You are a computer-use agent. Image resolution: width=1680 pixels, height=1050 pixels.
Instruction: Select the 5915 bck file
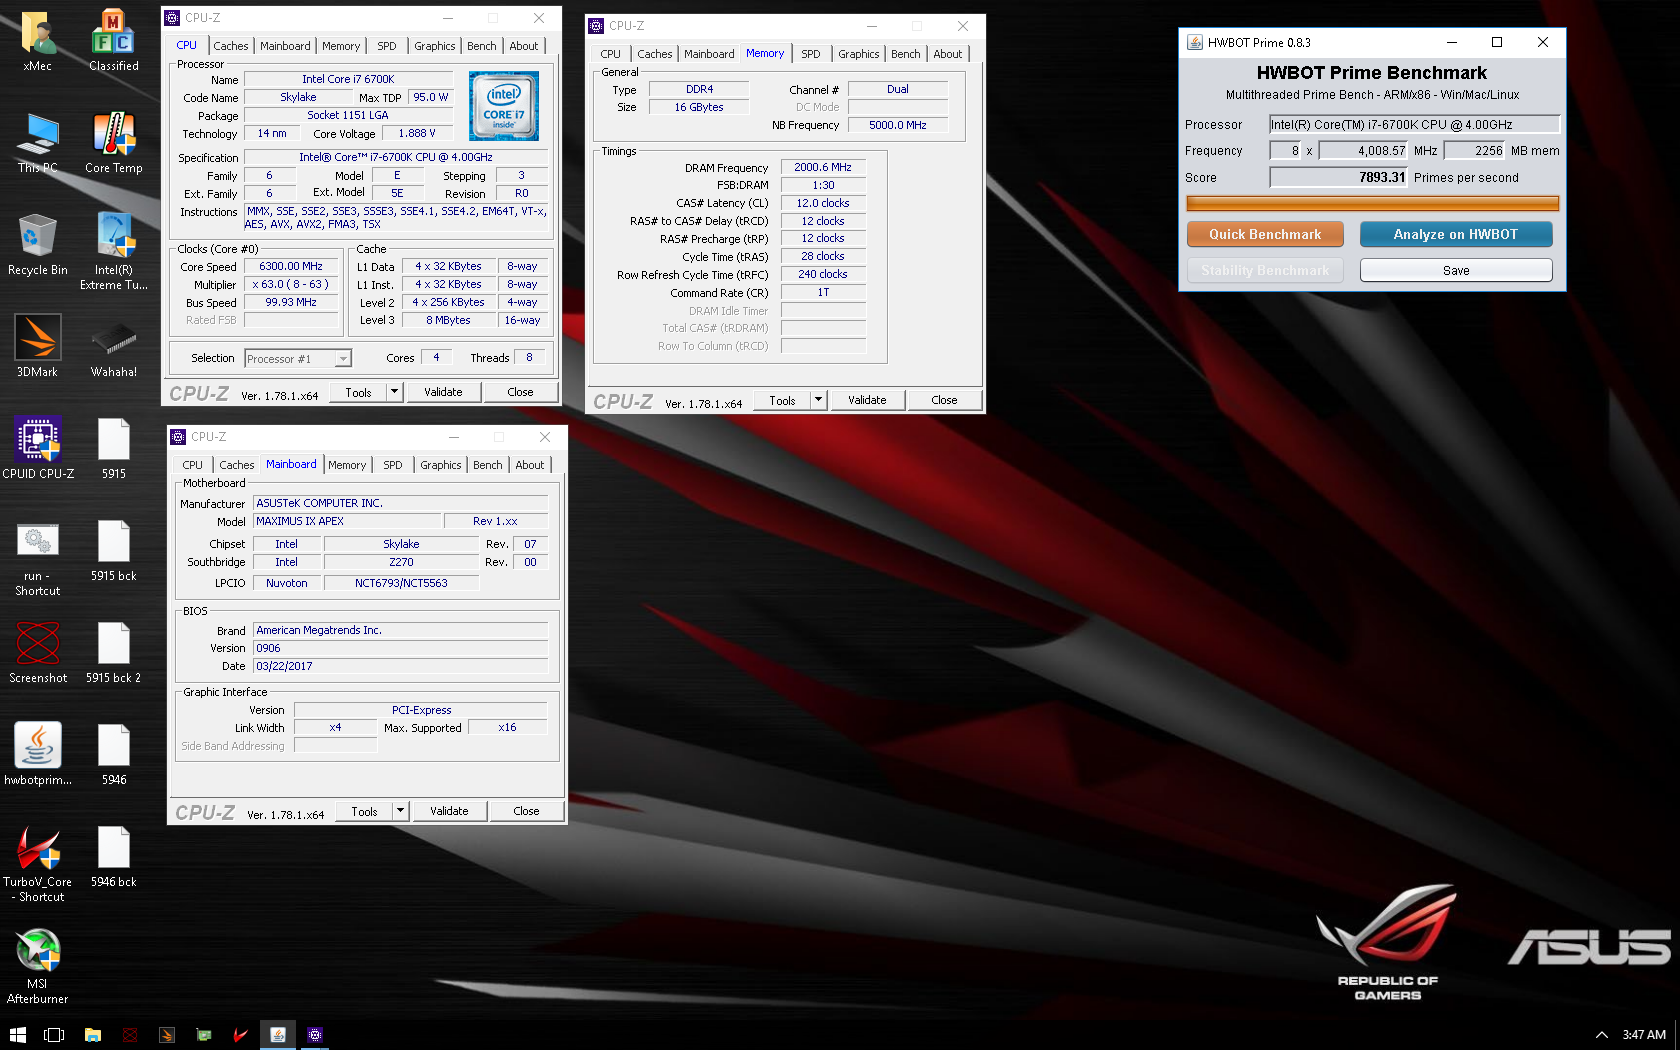point(114,551)
